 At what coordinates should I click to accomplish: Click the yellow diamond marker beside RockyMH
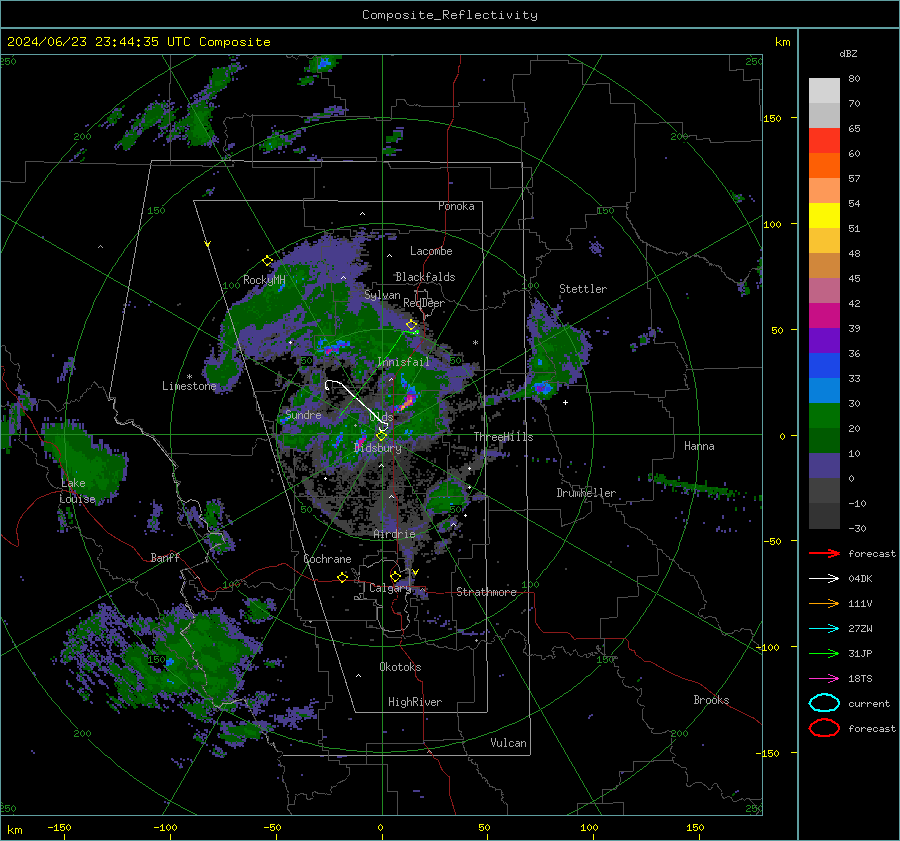pyautogui.click(x=267, y=261)
